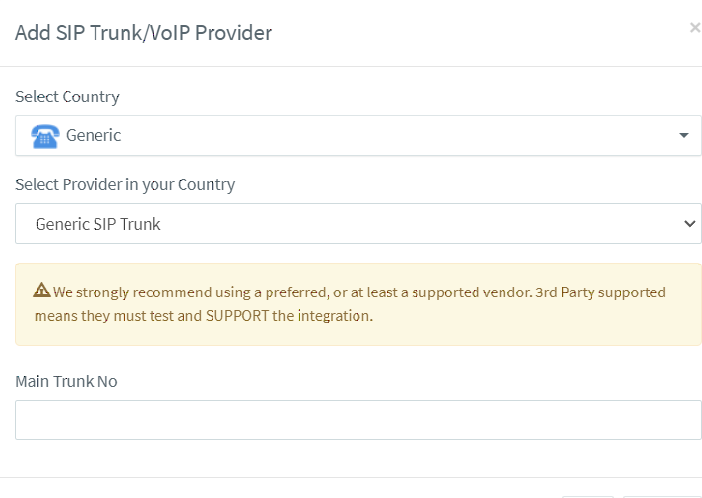This screenshot has width=702, height=498.
Task: Focus the Main Trunk No input field
Action: coord(358,420)
